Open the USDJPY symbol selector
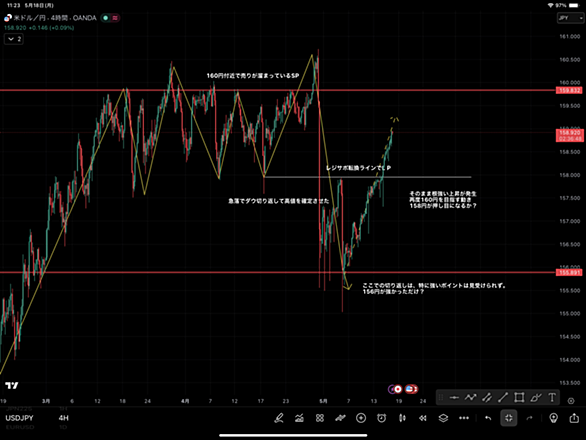Screen dimensions: 586x440 [x=19, y=418]
